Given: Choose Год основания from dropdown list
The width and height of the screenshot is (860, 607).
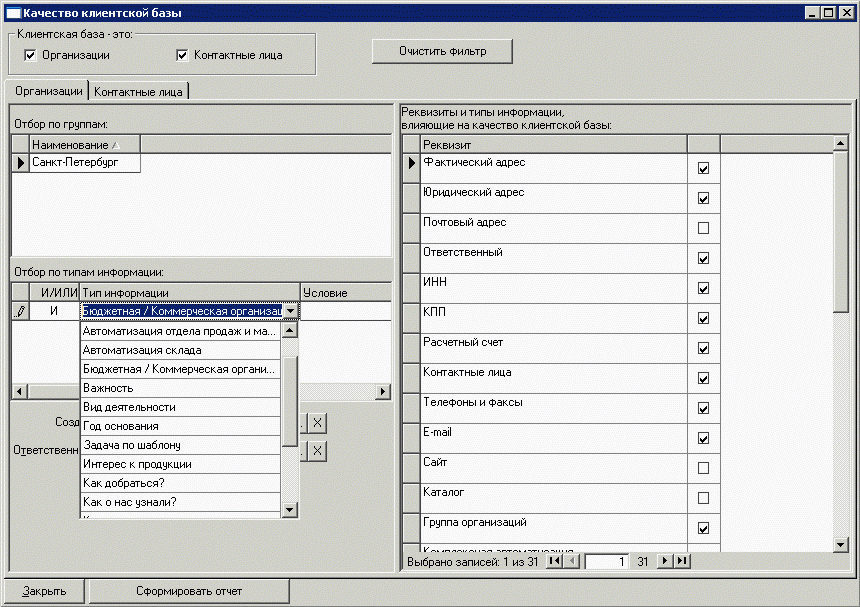Looking at the screenshot, I should click(180, 426).
